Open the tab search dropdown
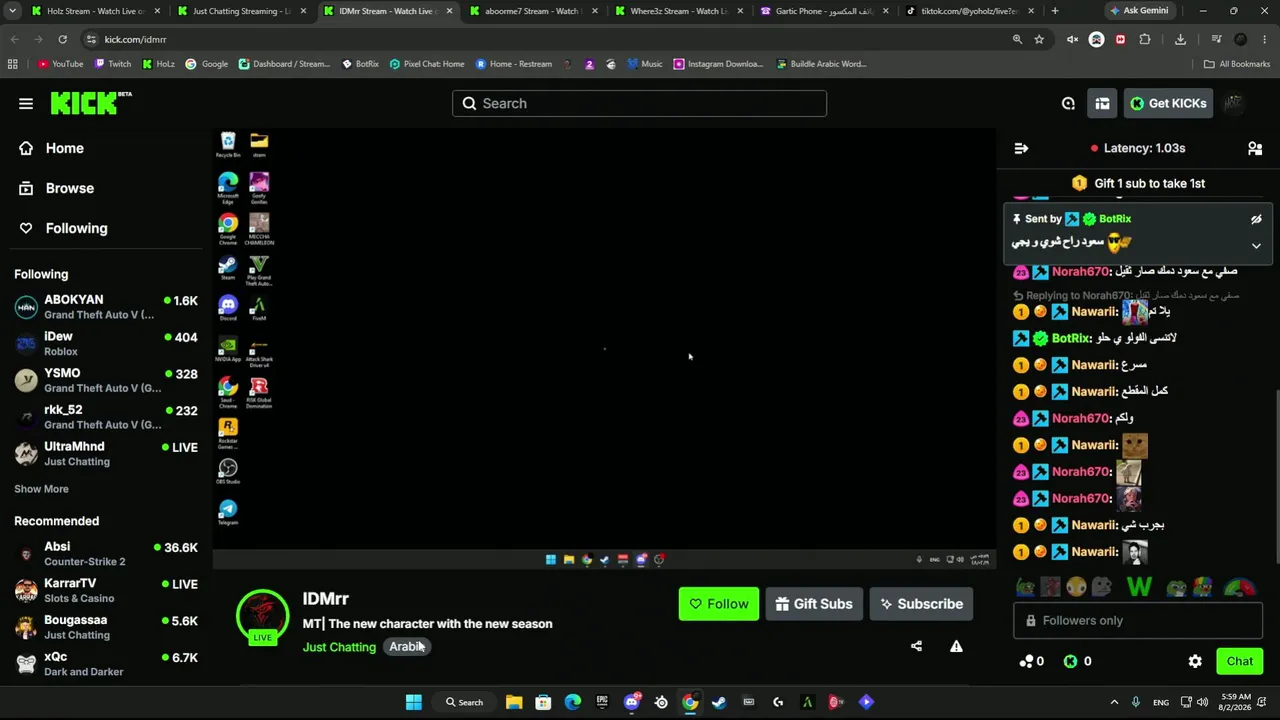Image resolution: width=1280 pixels, height=720 pixels. [10, 11]
